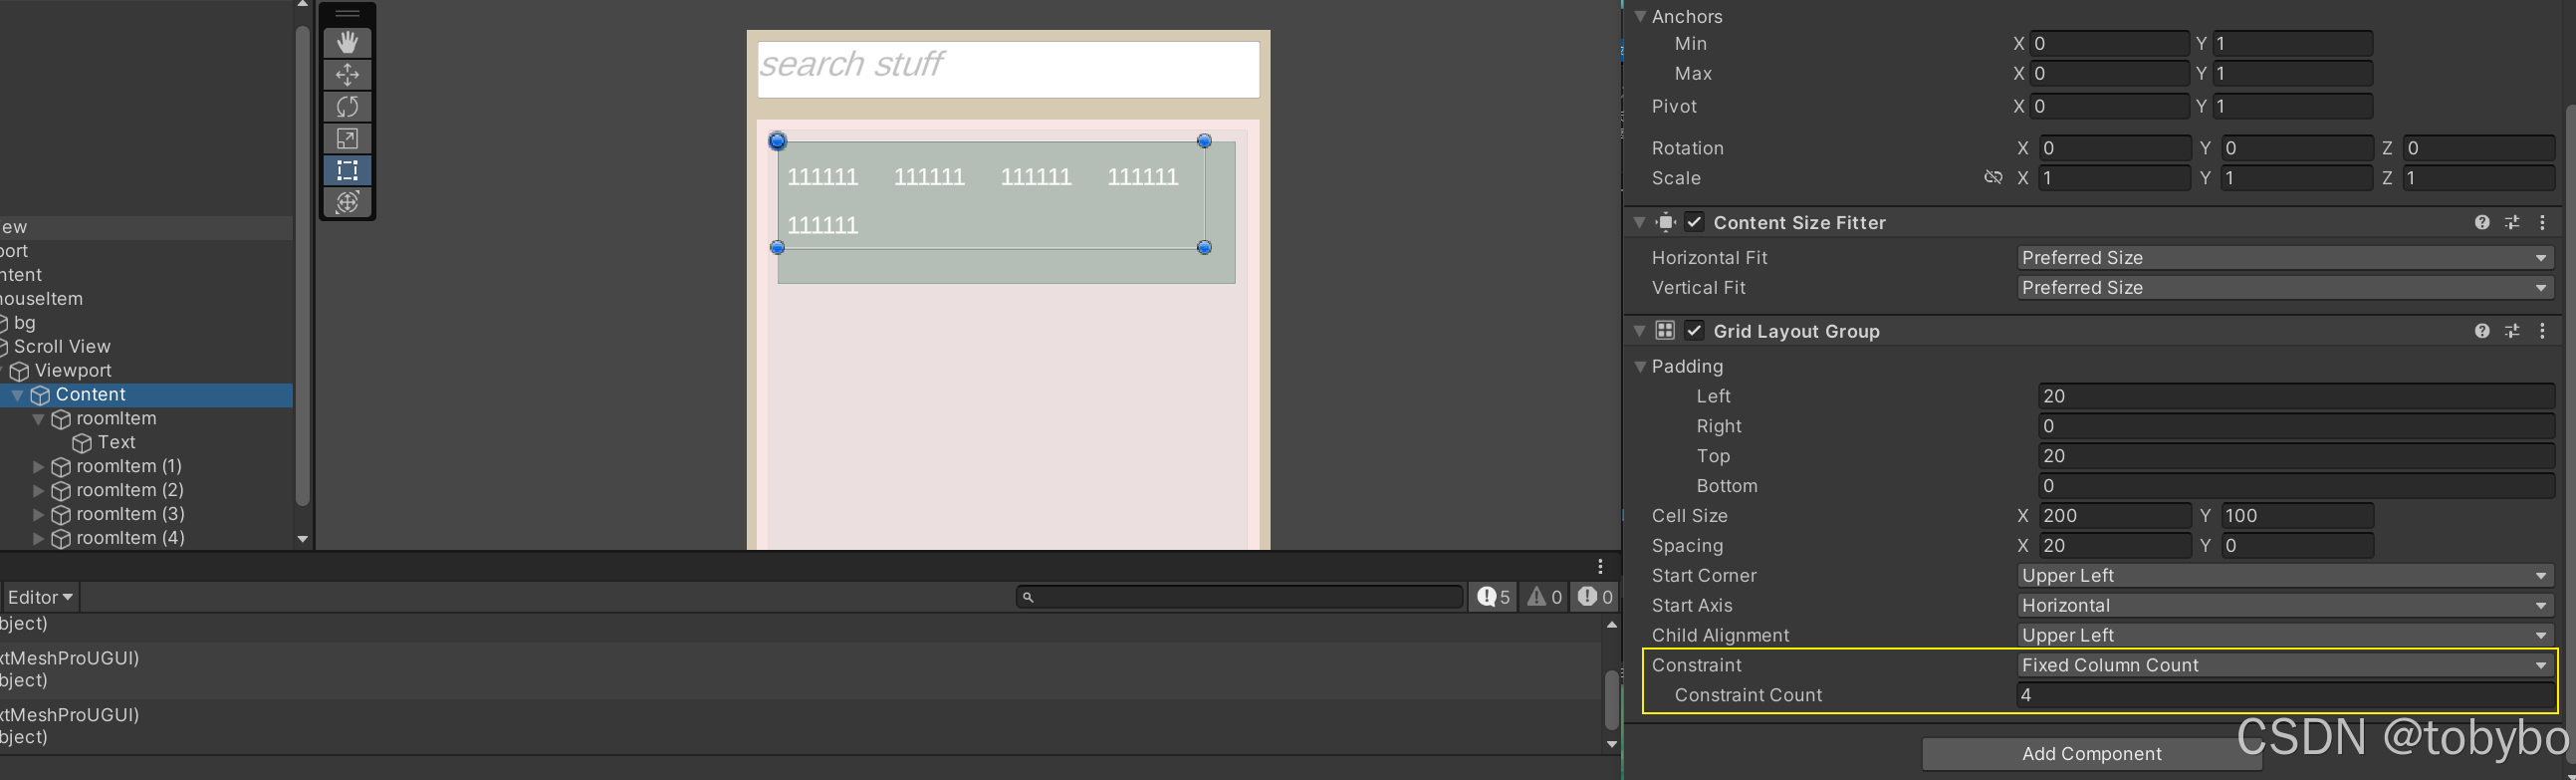Image resolution: width=2576 pixels, height=780 pixels.
Task: Select the bg object in hierarchy
Action: 24,323
